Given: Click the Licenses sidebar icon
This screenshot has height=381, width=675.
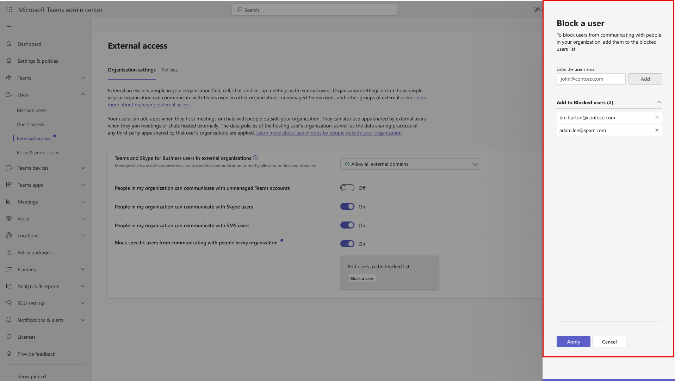Looking at the screenshot, I should (9, 337).
